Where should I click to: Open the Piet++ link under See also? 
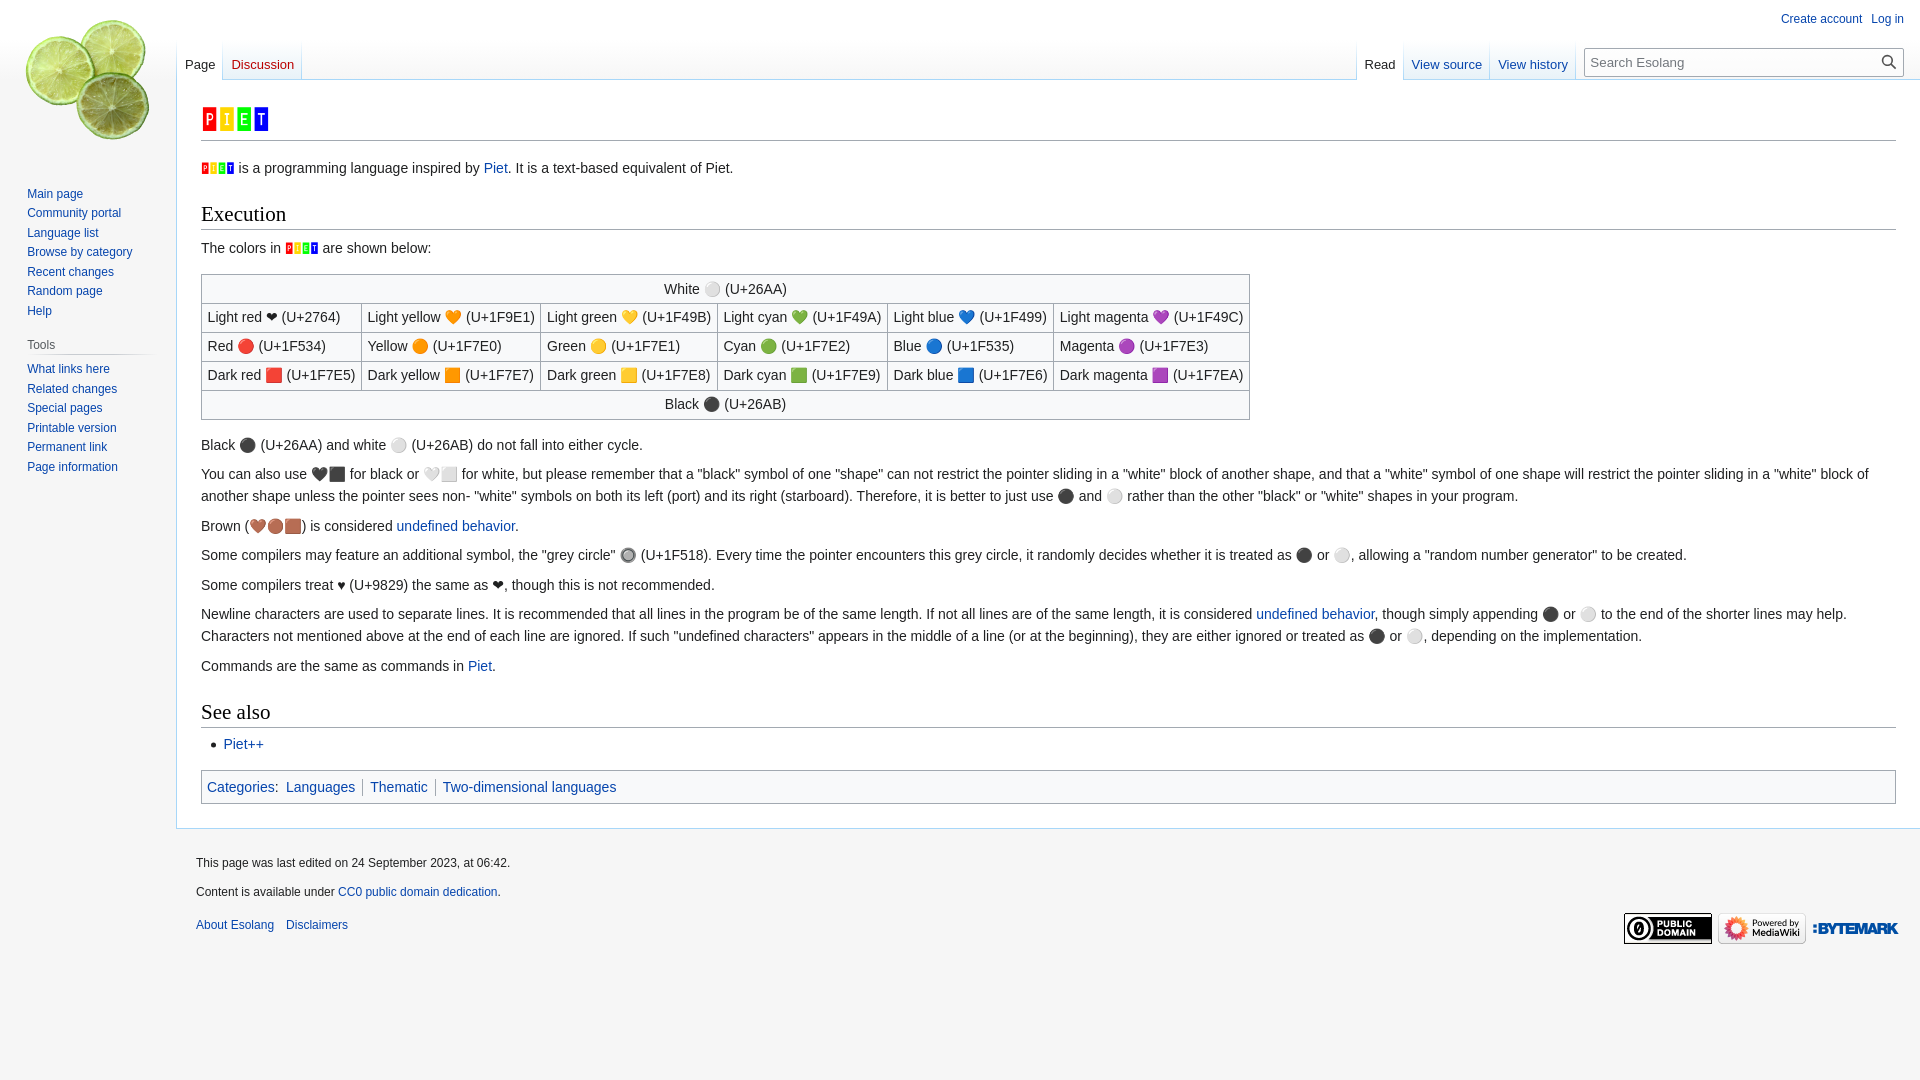[x=243, y=744]
